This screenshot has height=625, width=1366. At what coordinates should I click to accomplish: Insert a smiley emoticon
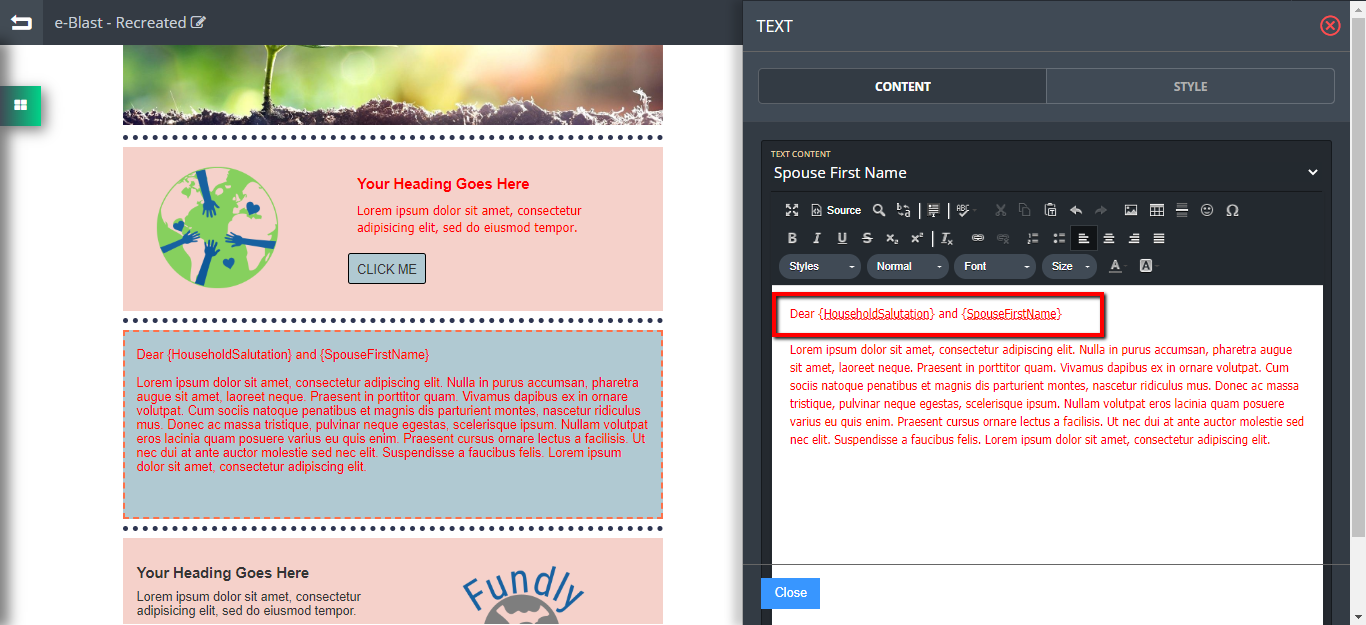(x=1207, y=210)
